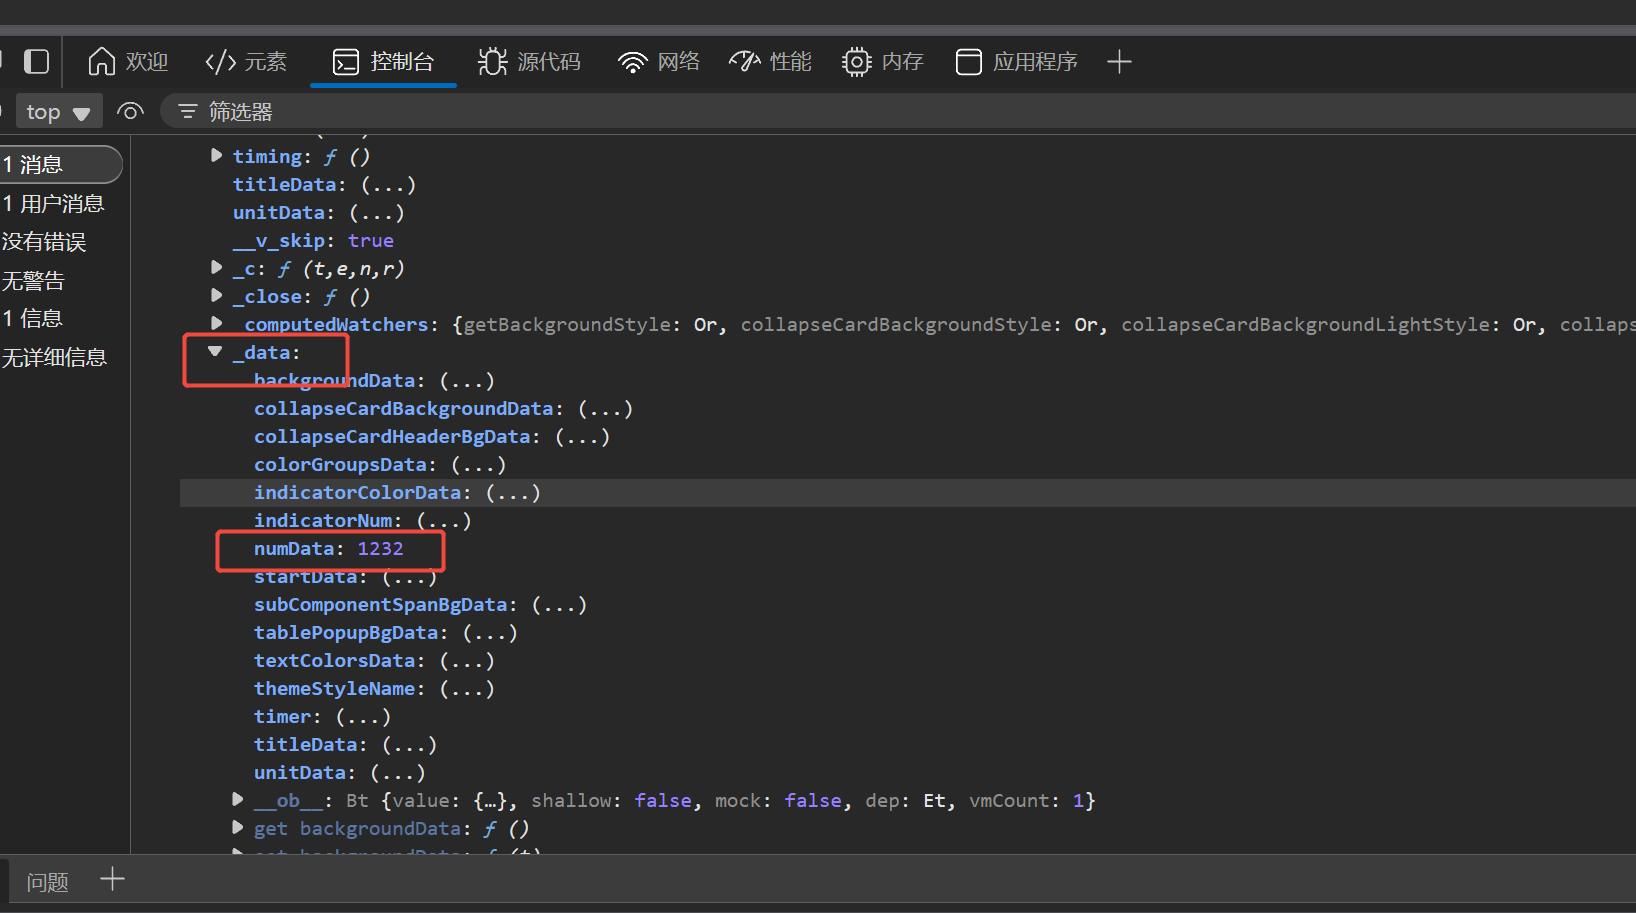Collapse the _data object tree
The image size is (1636, 913).
215,352
